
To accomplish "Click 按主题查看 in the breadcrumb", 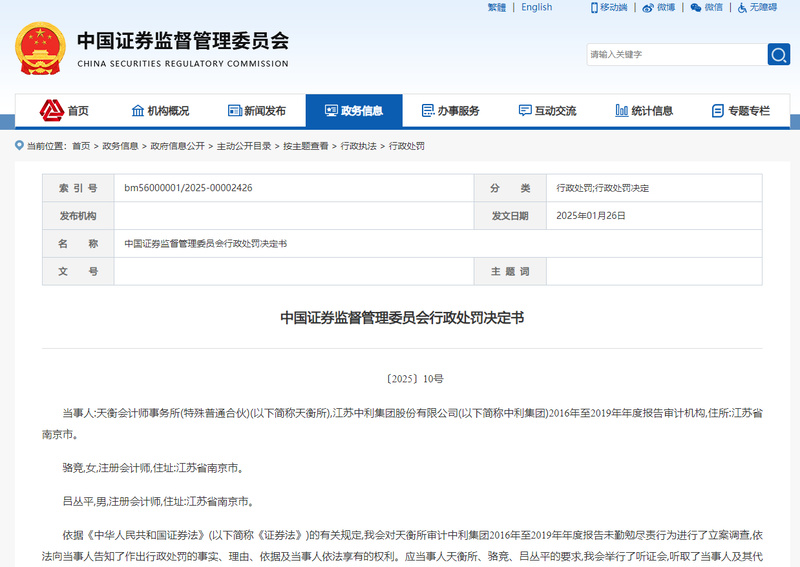I will click(306, 146).
